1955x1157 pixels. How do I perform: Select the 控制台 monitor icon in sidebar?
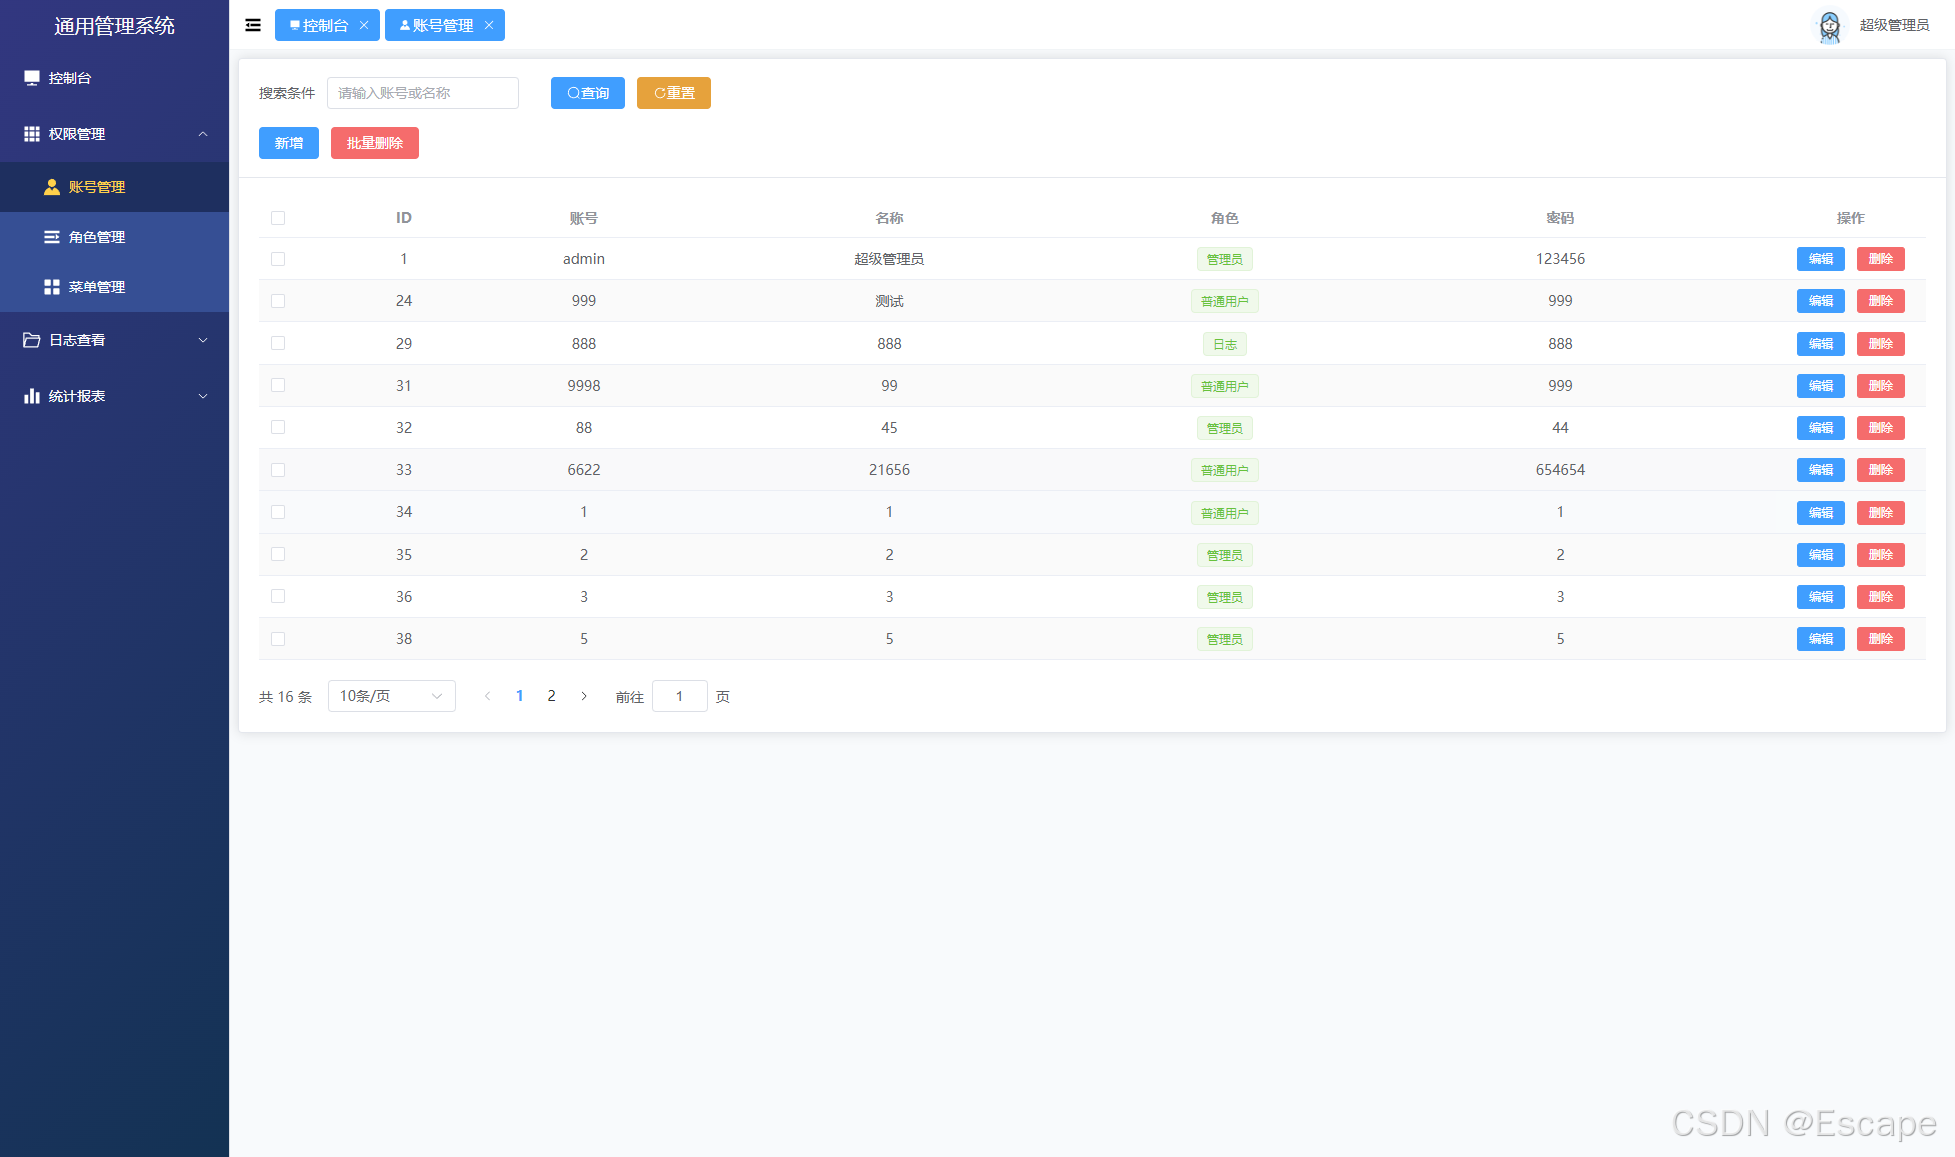pyautogui.click(x=31, y=77)
